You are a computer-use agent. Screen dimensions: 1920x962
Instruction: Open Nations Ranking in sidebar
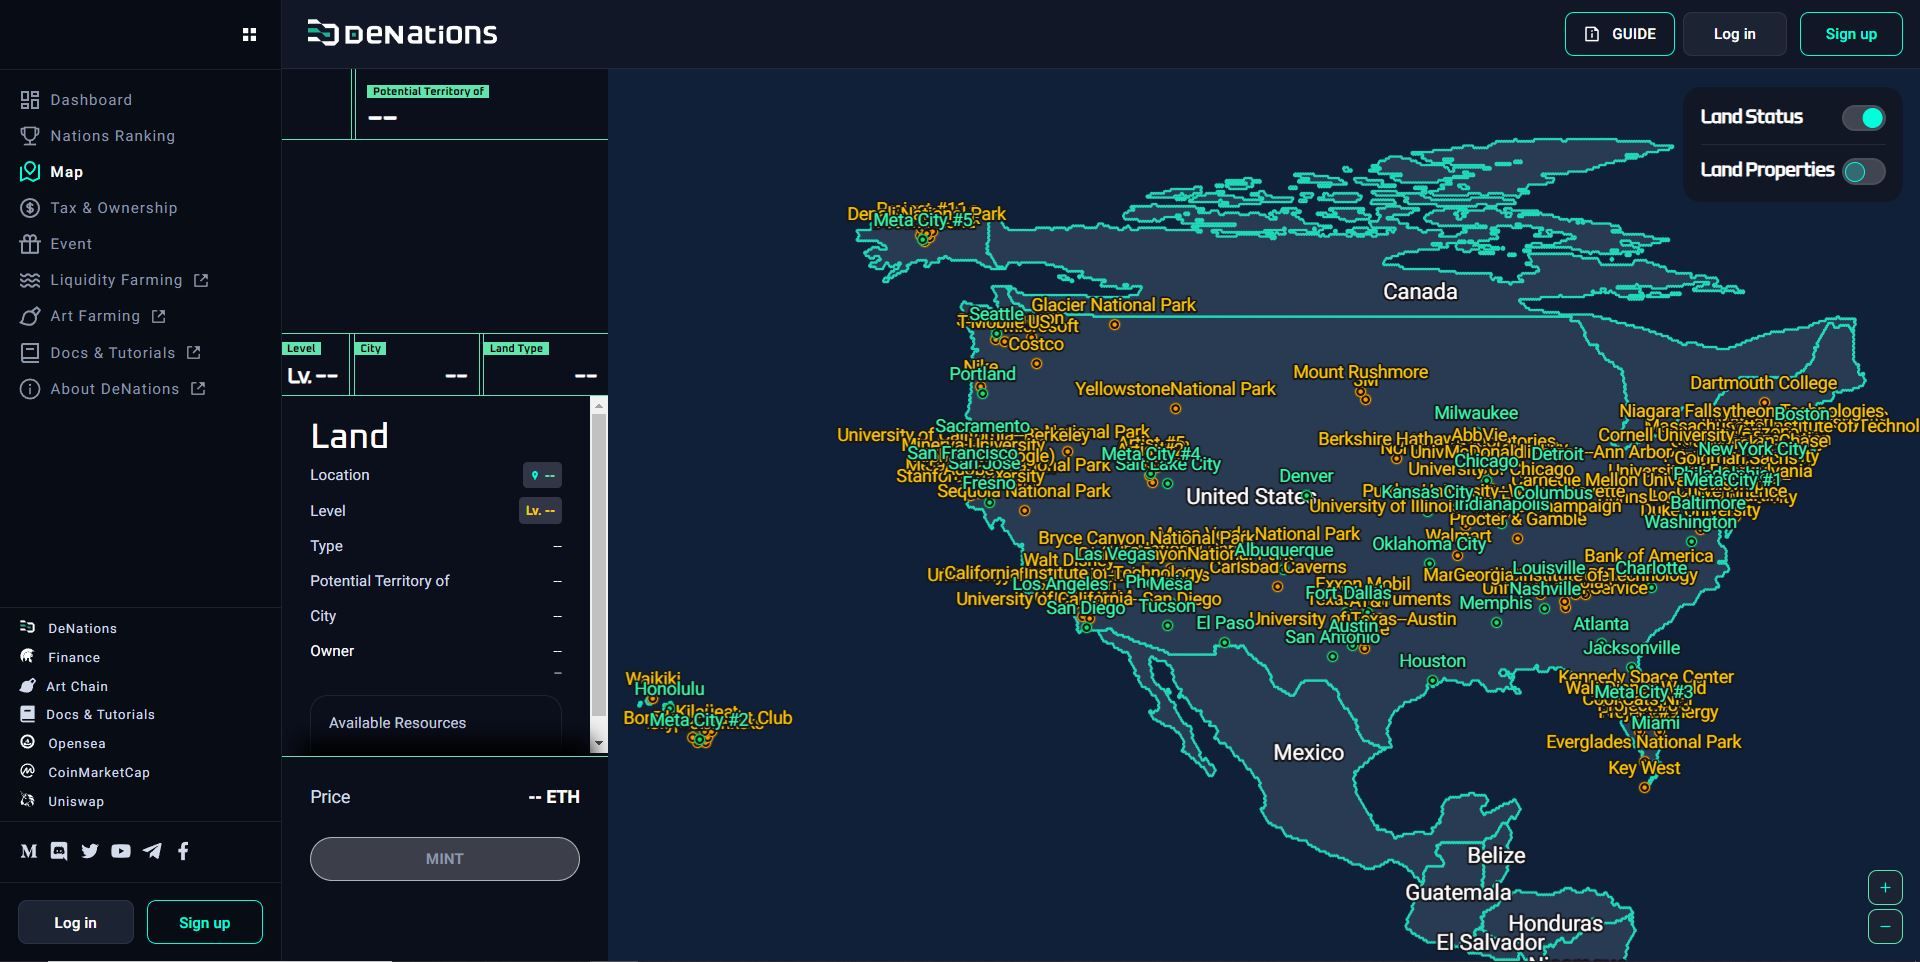point(112,136)
